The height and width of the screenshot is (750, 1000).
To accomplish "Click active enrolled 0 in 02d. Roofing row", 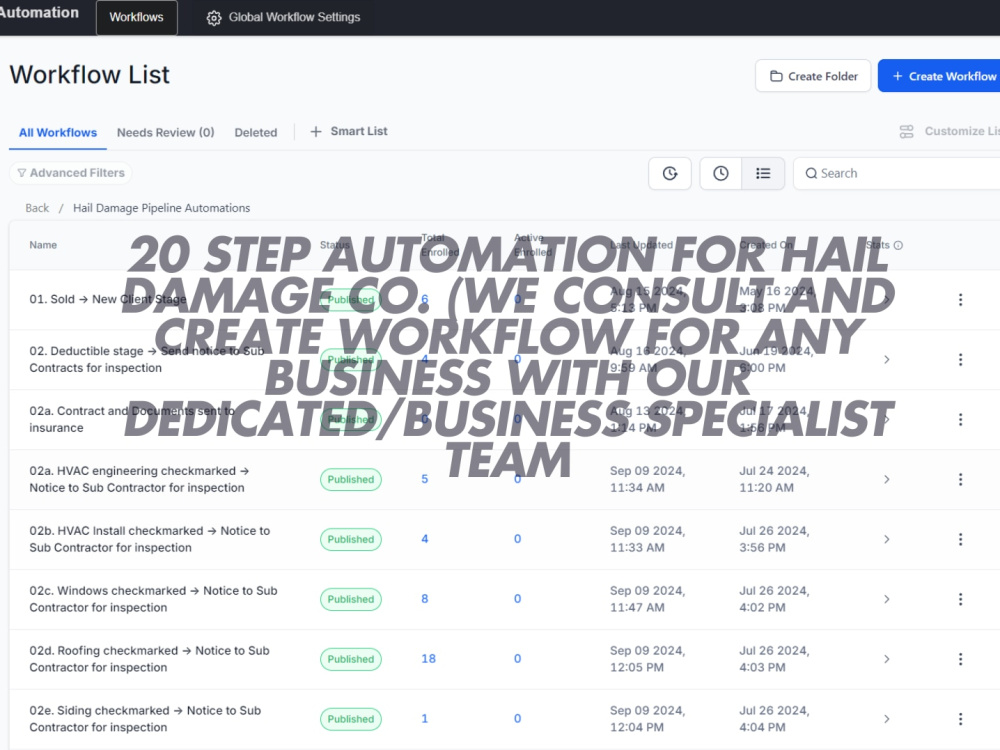I will point(517,659).
